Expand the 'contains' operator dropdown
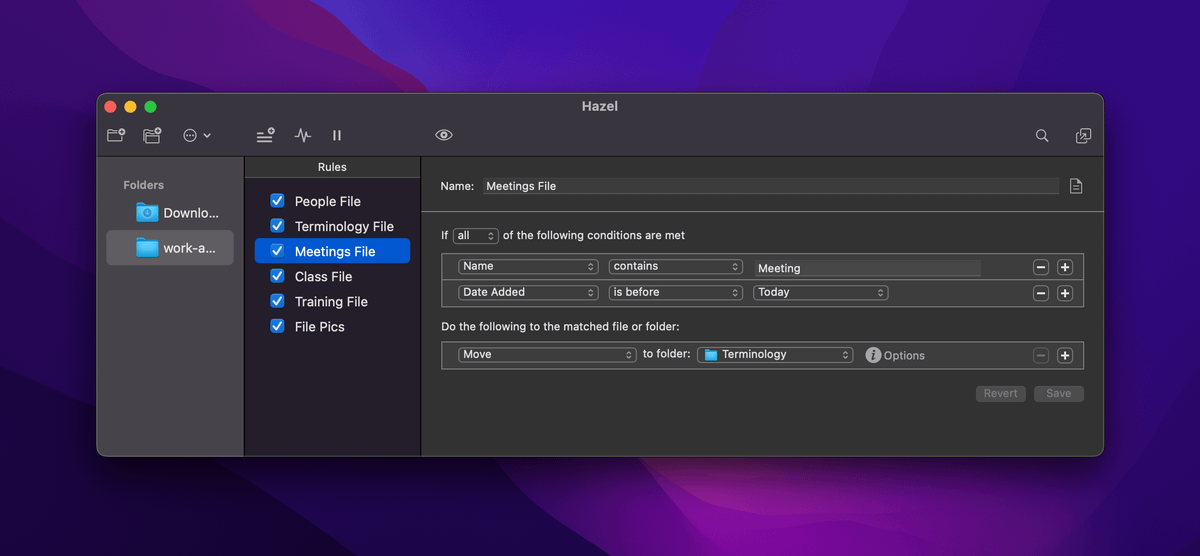 click(676, 267)
